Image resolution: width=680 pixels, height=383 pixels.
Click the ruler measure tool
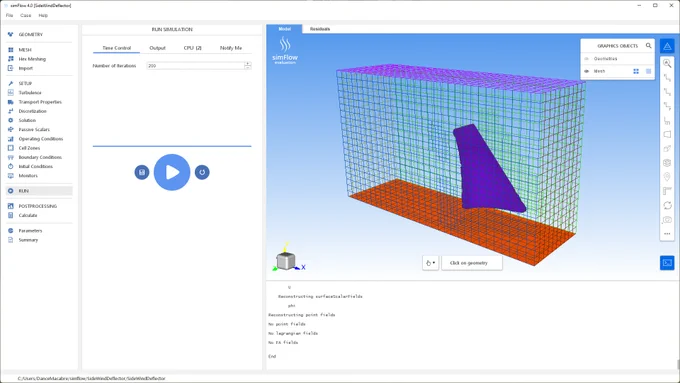click(667, 191)
